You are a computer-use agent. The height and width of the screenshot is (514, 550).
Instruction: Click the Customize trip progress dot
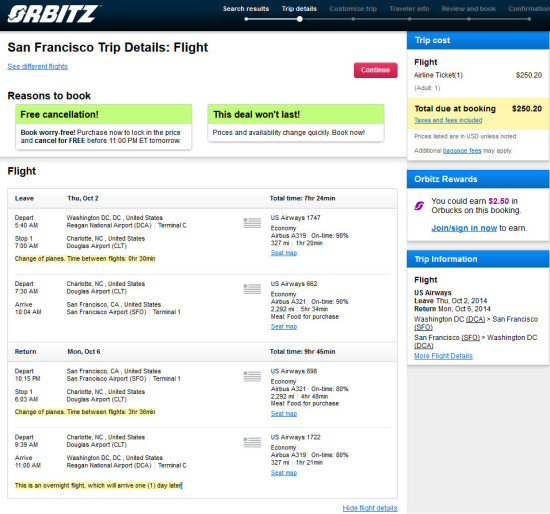[353, 19]
